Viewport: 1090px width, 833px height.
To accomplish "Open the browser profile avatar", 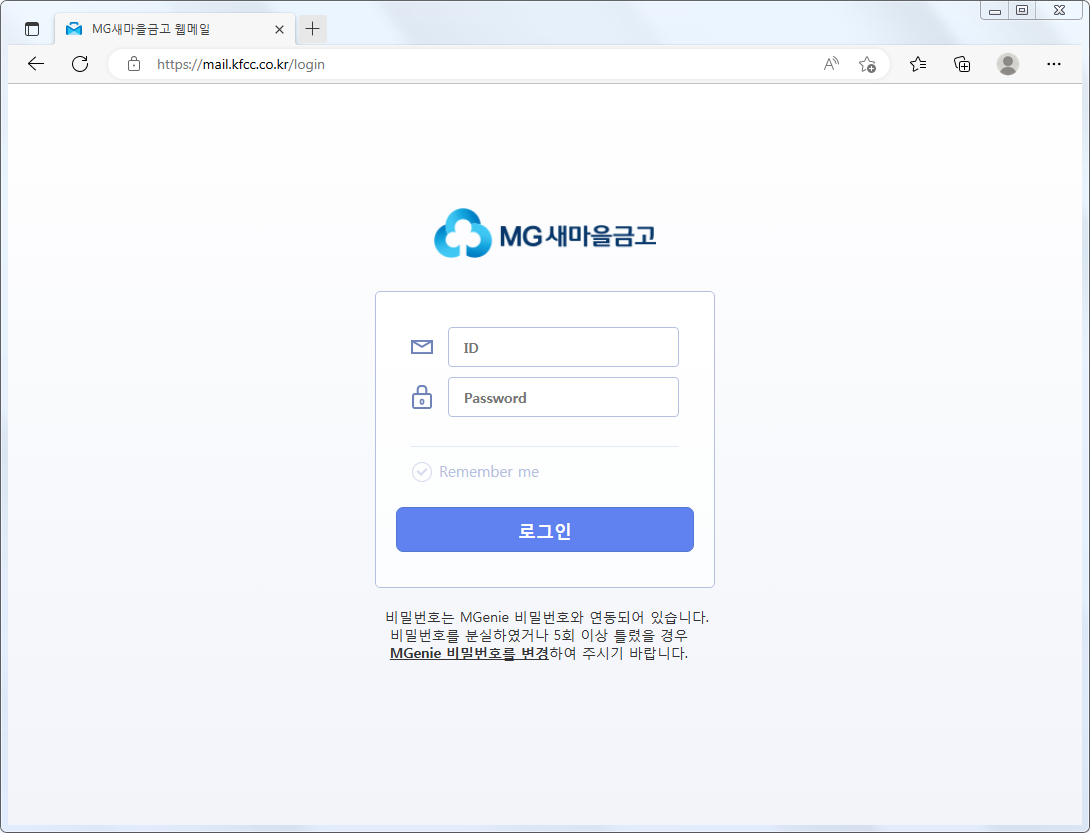I will pyautogui.click(x=1007, y=64).
